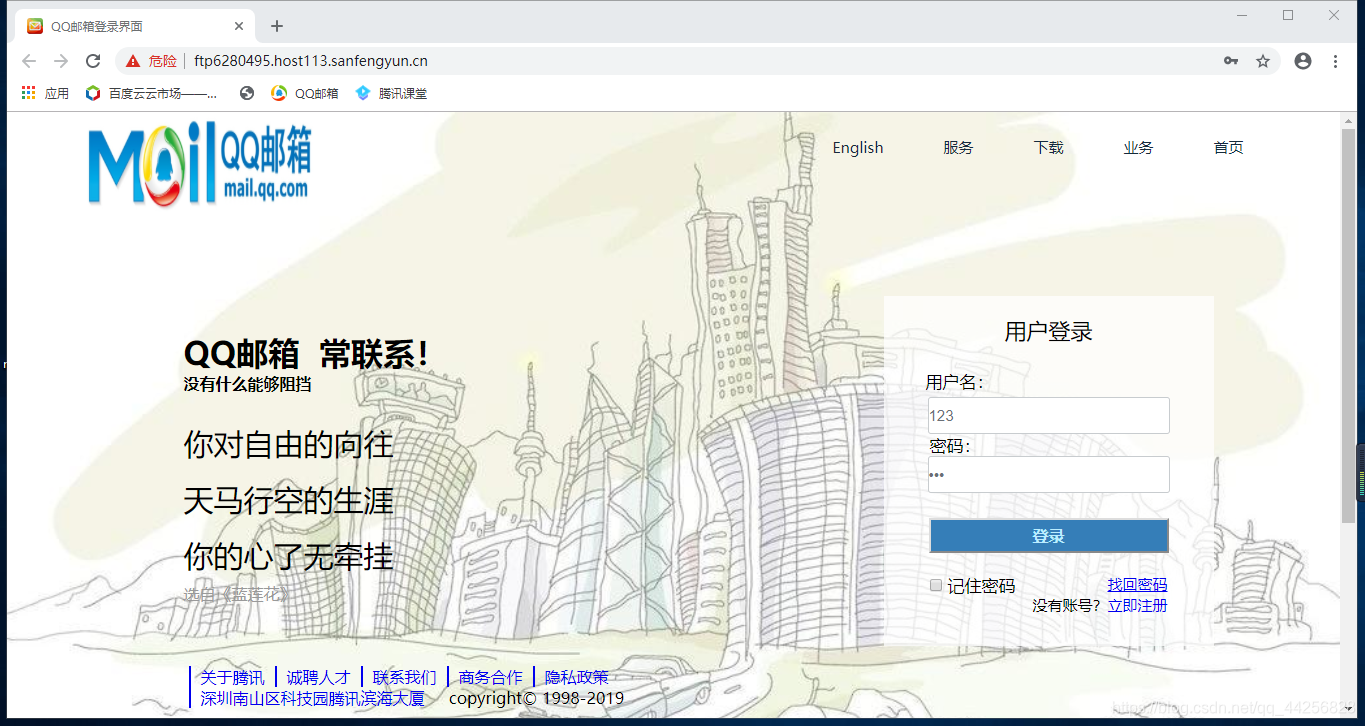Screen dimensions: 1365x726
Task: Bookmark this page with the star icon
Action: 1263,61
